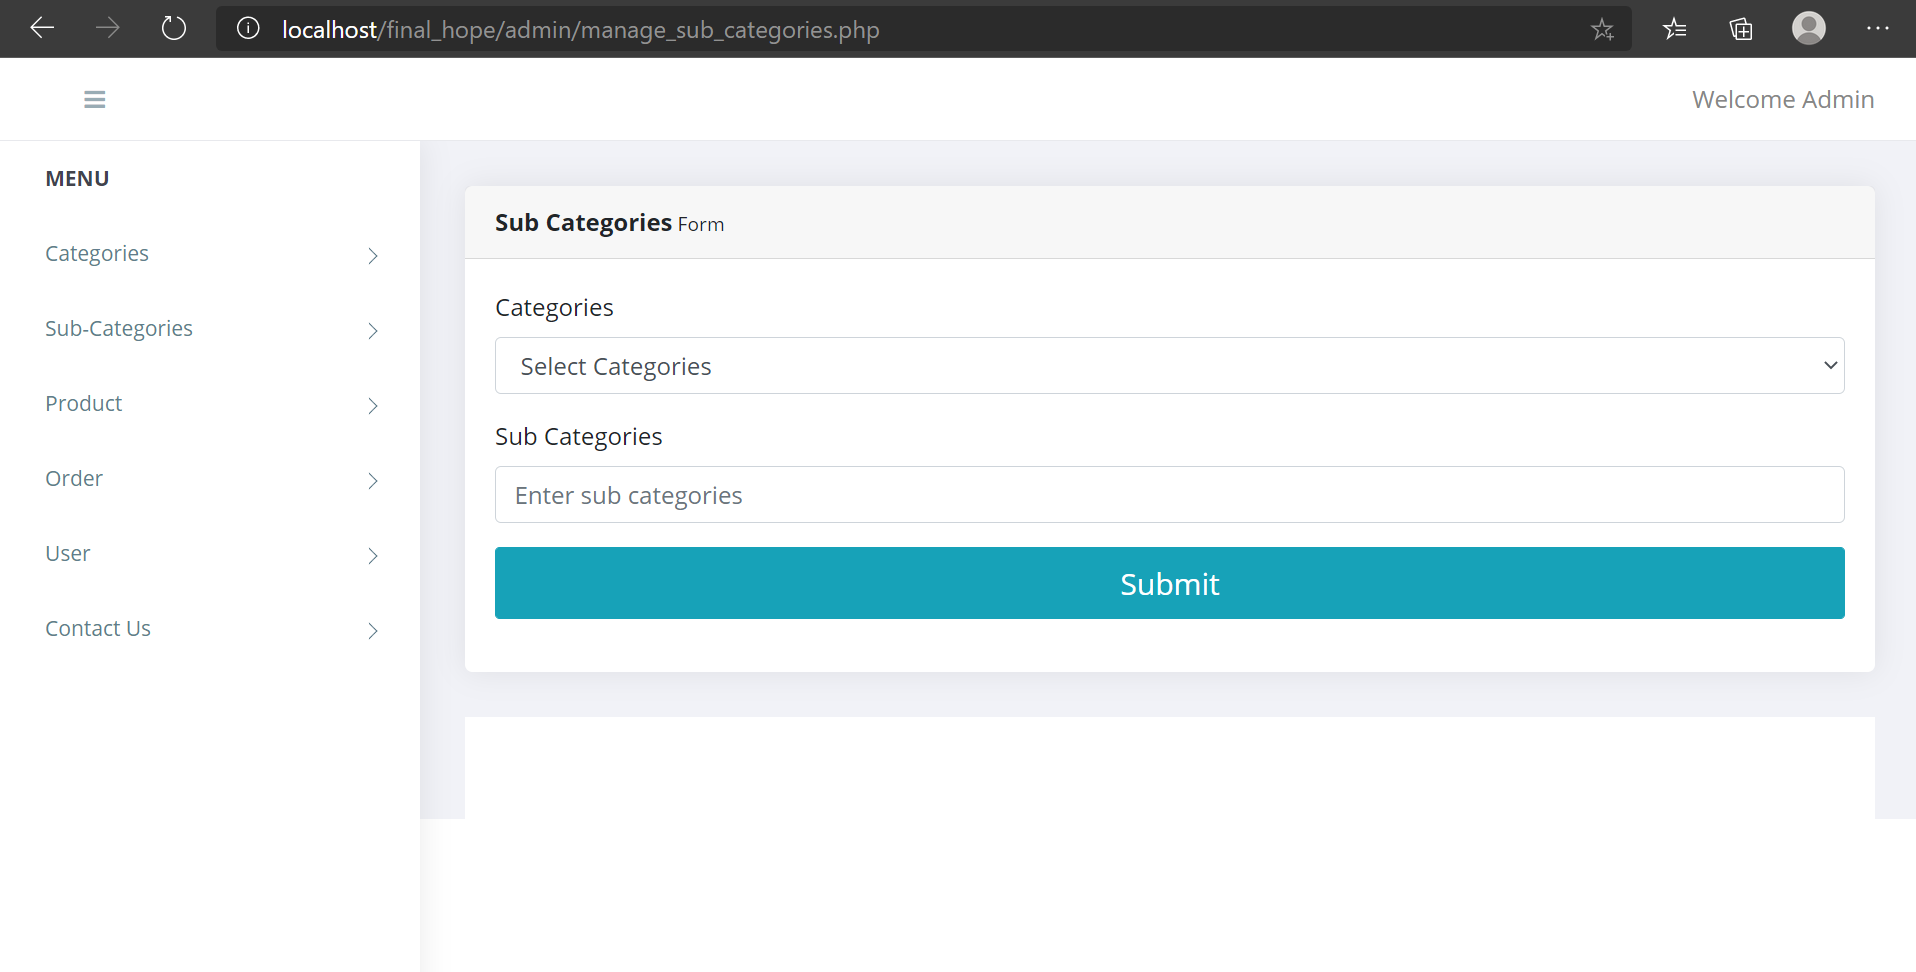Click the Submit button

1169,583
